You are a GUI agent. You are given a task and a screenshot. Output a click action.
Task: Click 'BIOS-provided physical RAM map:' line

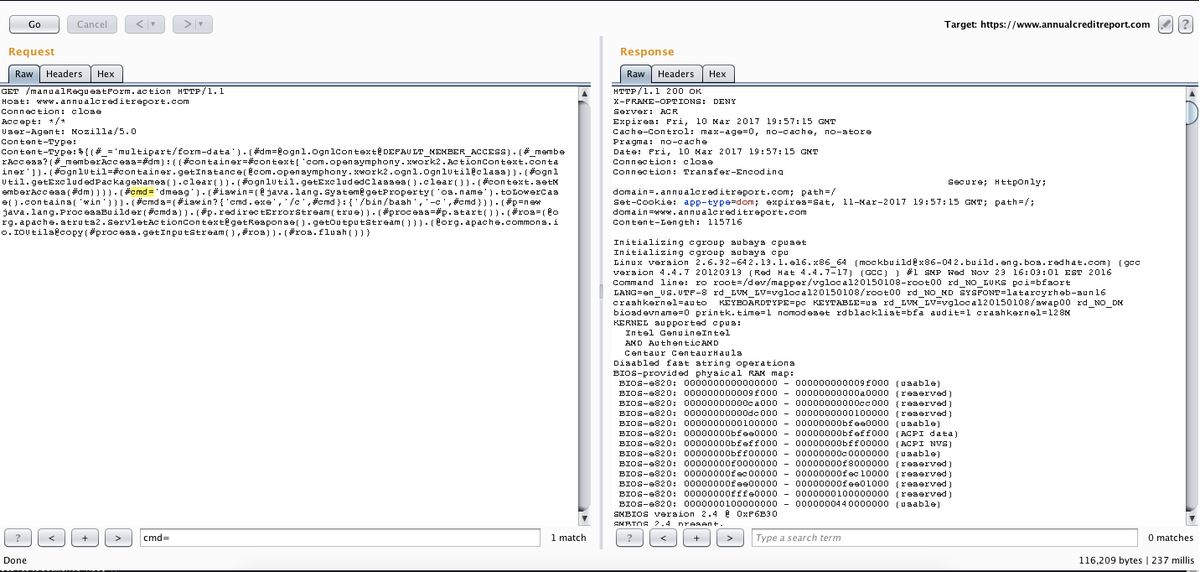pyautogui.click(x=703, y=373)
